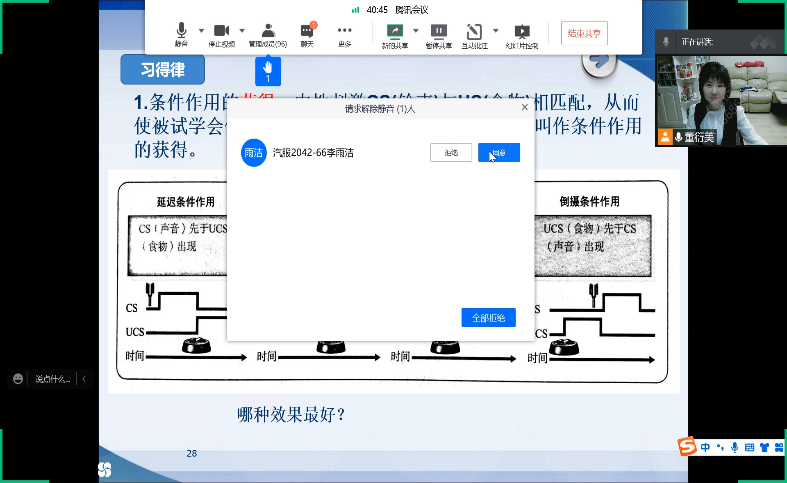
Task: Click the New Share (新的共享) icon
Action: pyautogui.click(x=395, y=34)
